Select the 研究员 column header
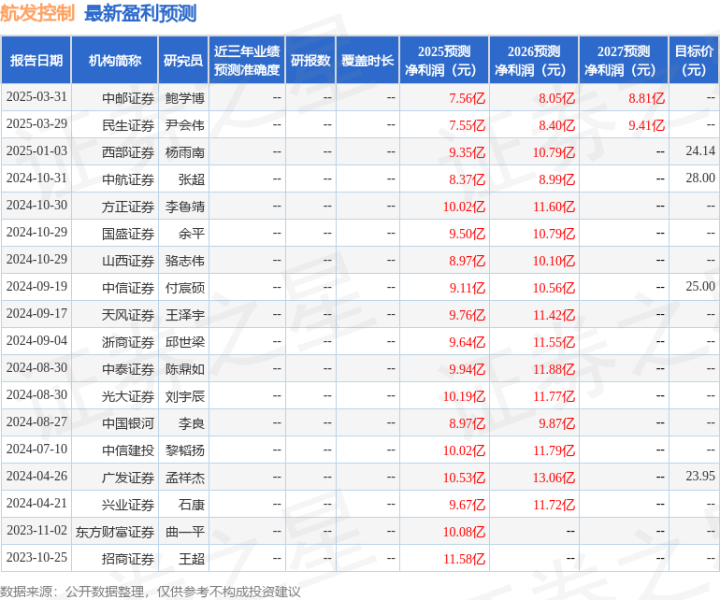This screenshot has height=600, width=720. click(183, 60)
